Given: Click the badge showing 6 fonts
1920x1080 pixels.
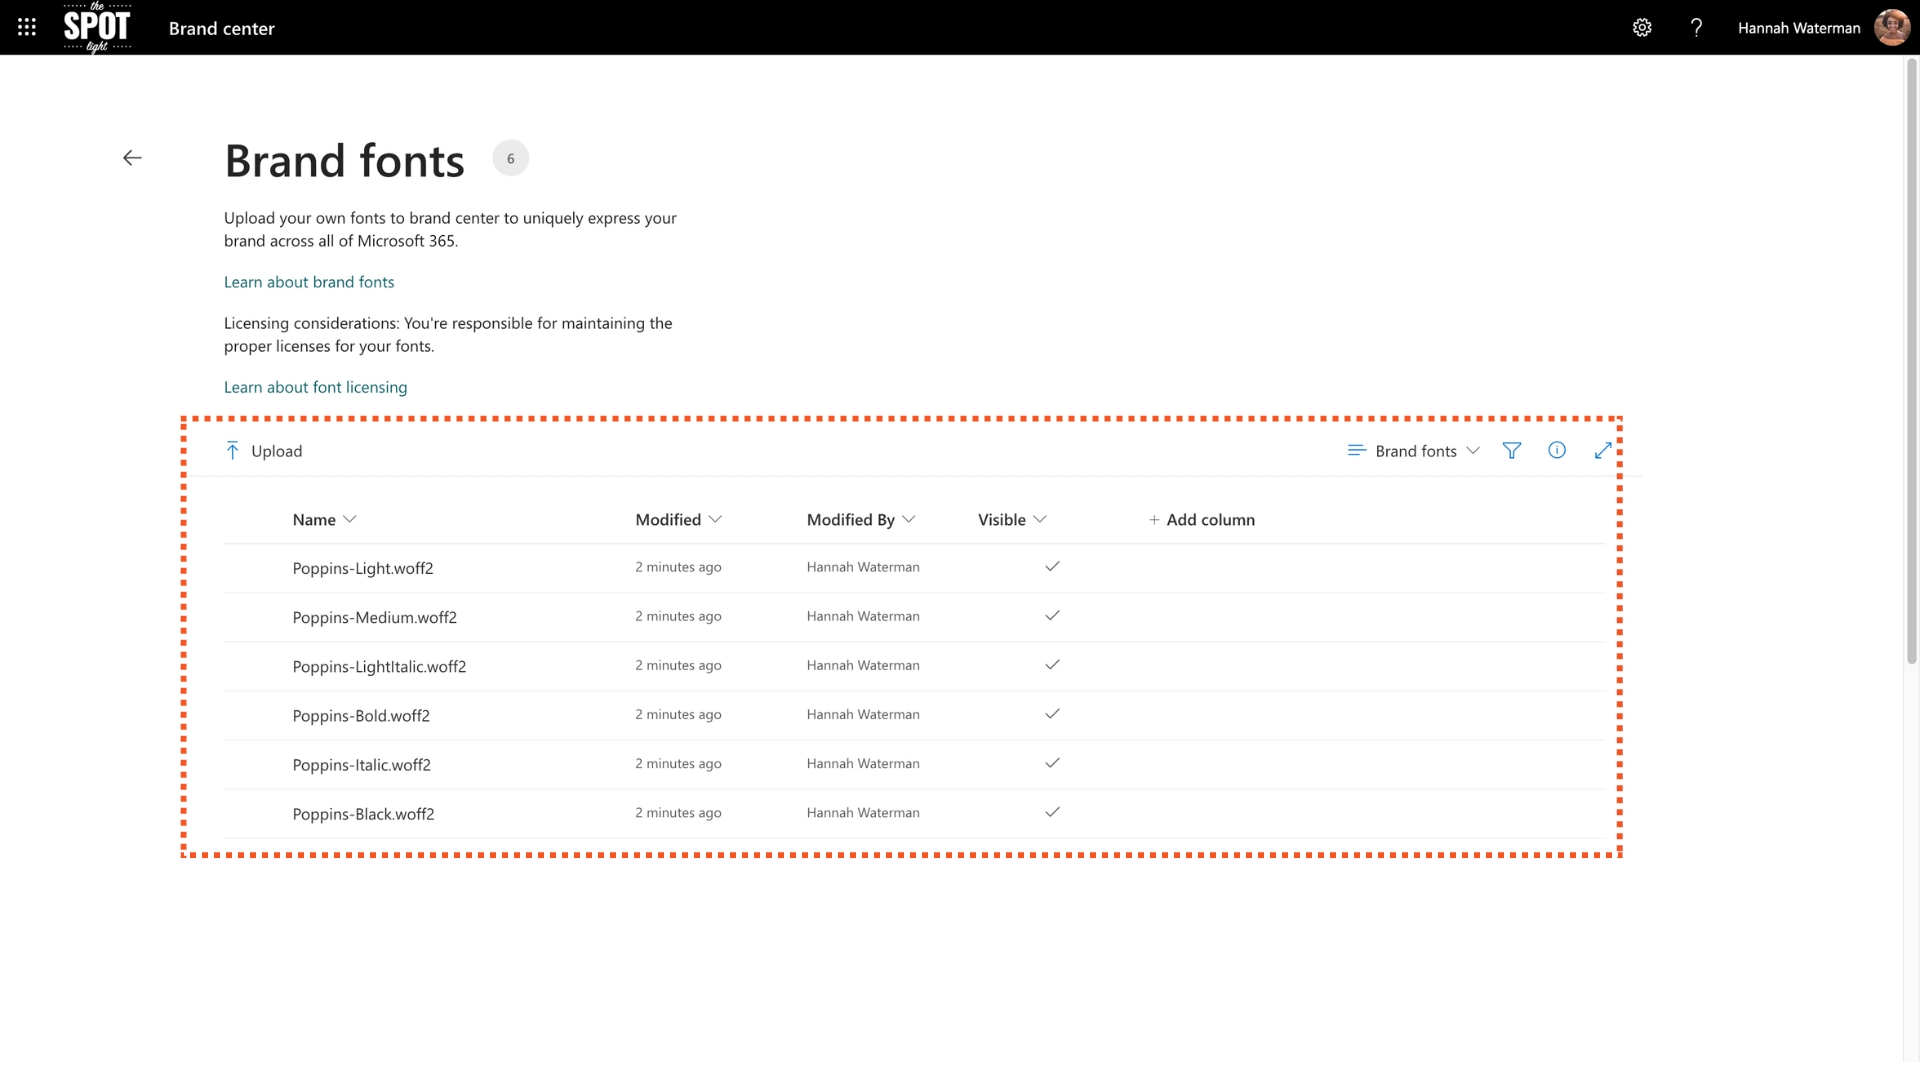Looking at the screenshot, I should pos(511,157).
